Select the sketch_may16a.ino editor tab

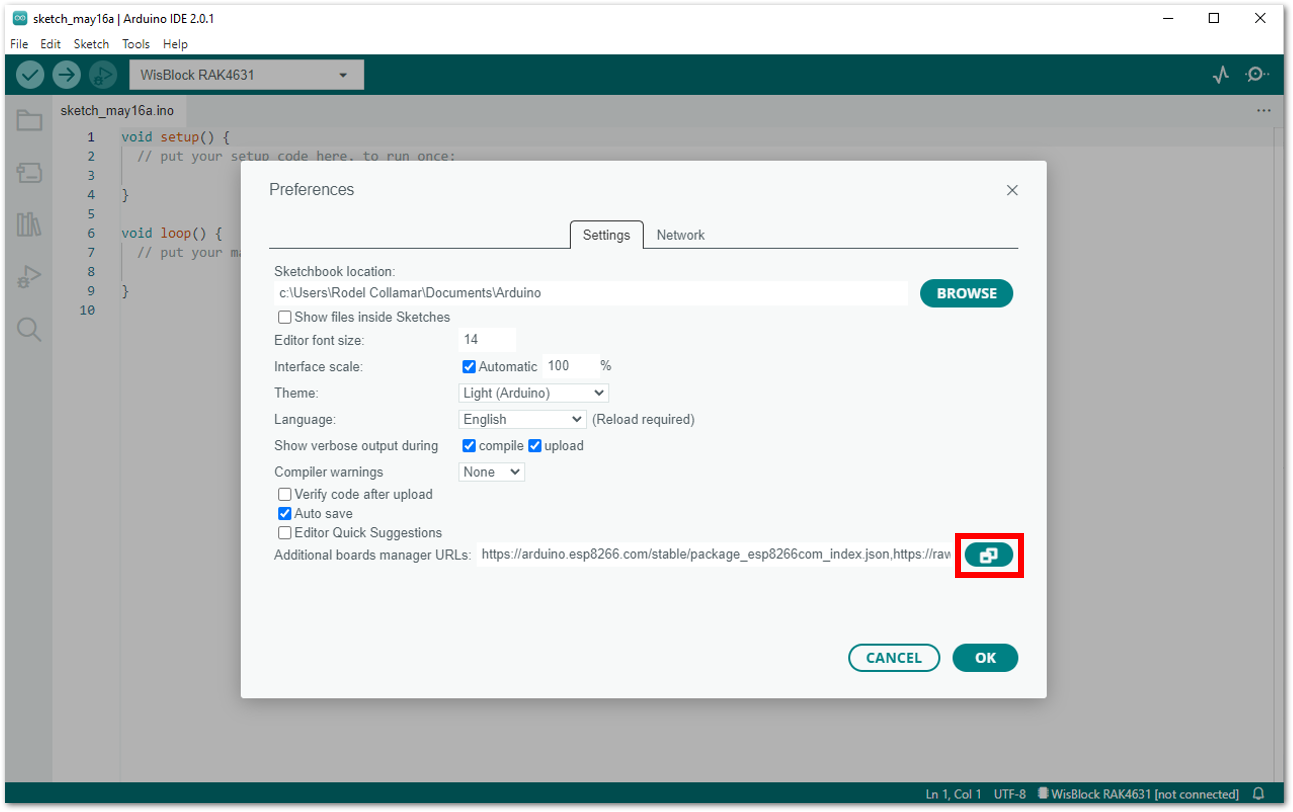coord(117,111)
